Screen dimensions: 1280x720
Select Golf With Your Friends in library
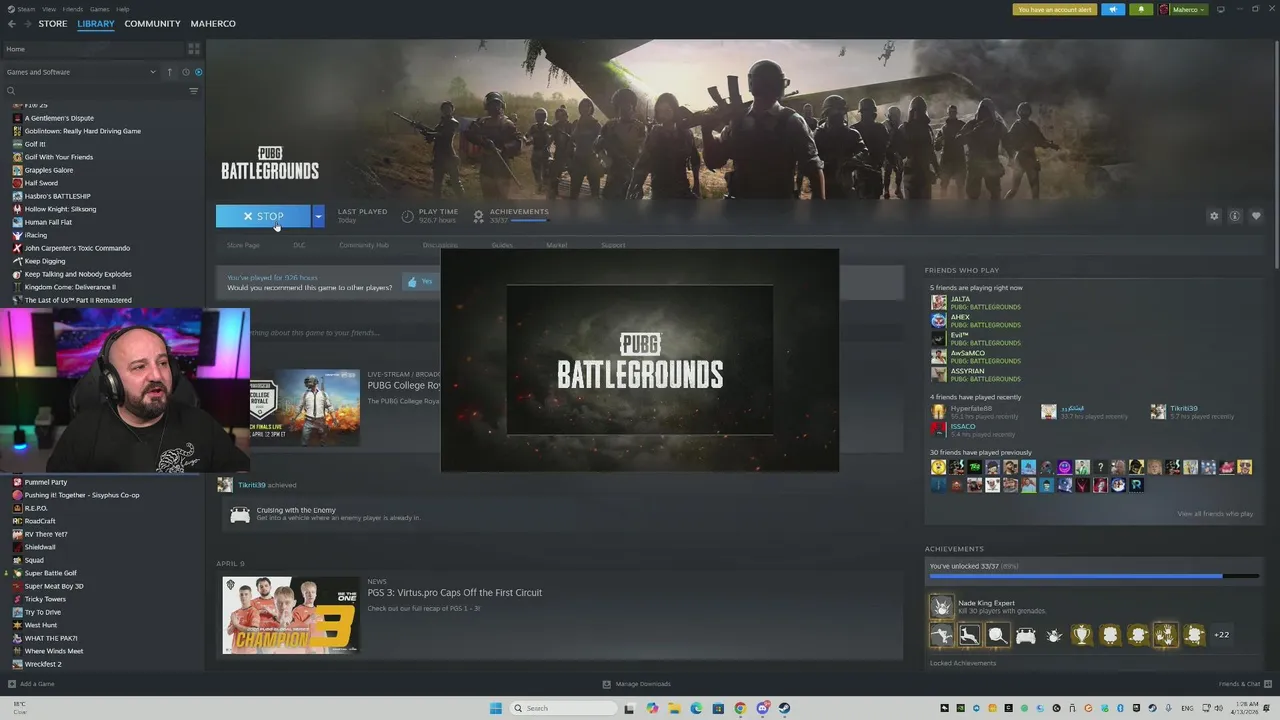click(59, 157)
